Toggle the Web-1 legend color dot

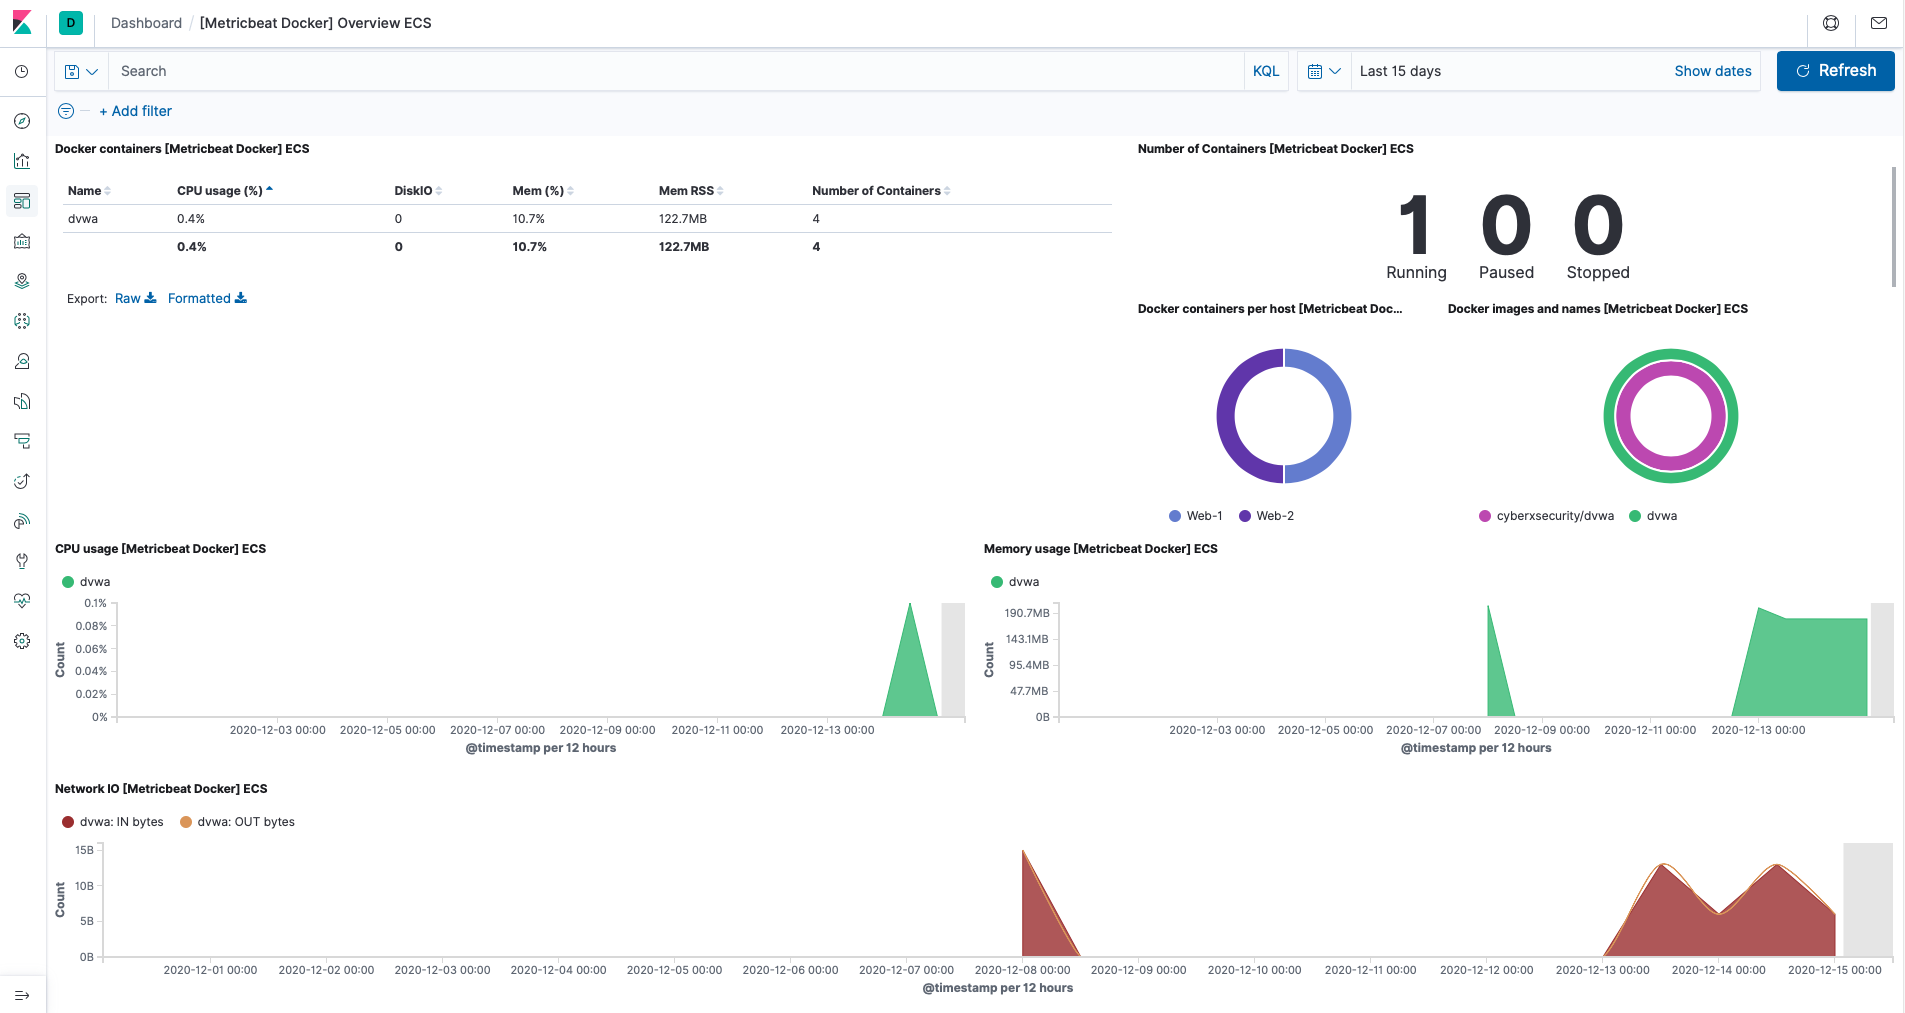1175,516
